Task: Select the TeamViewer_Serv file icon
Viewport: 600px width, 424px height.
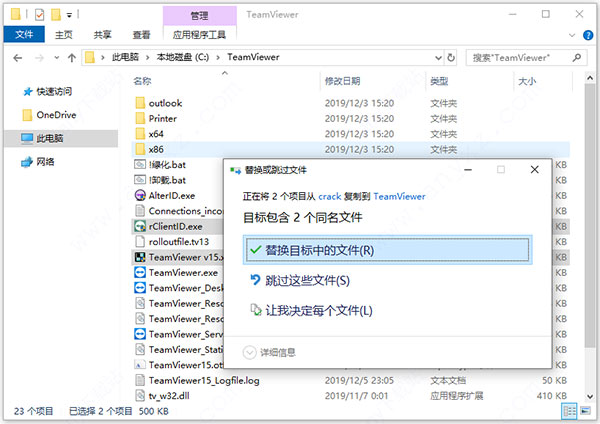Action: [140, 334]
